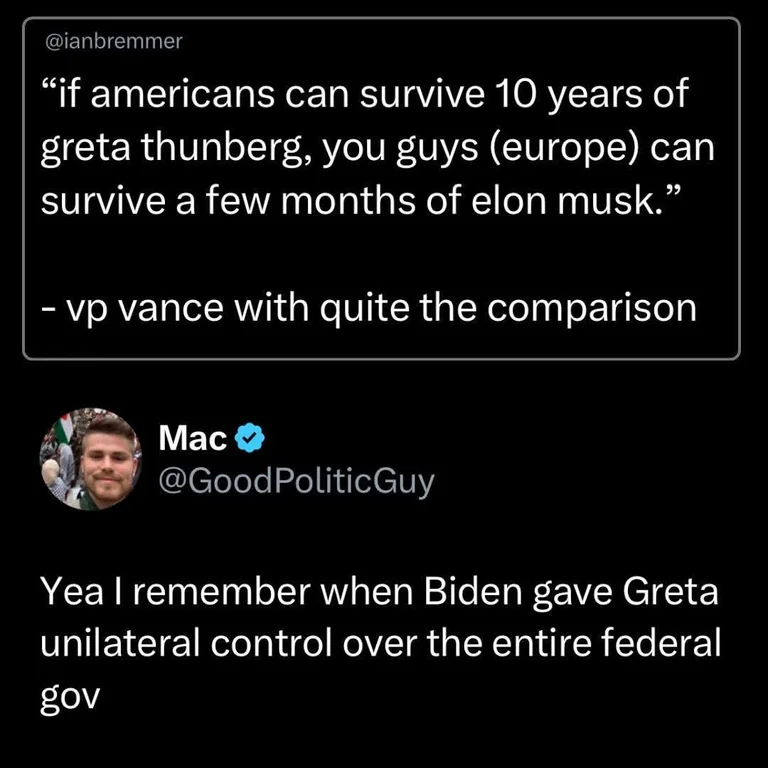This screenshot has width=768, height=768.
Task: Visit the @GoodPoliticGuy profile handle
Action: click(296, 482)
